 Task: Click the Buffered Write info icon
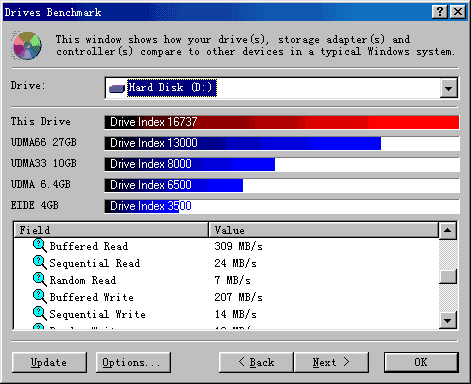[39, 297]
